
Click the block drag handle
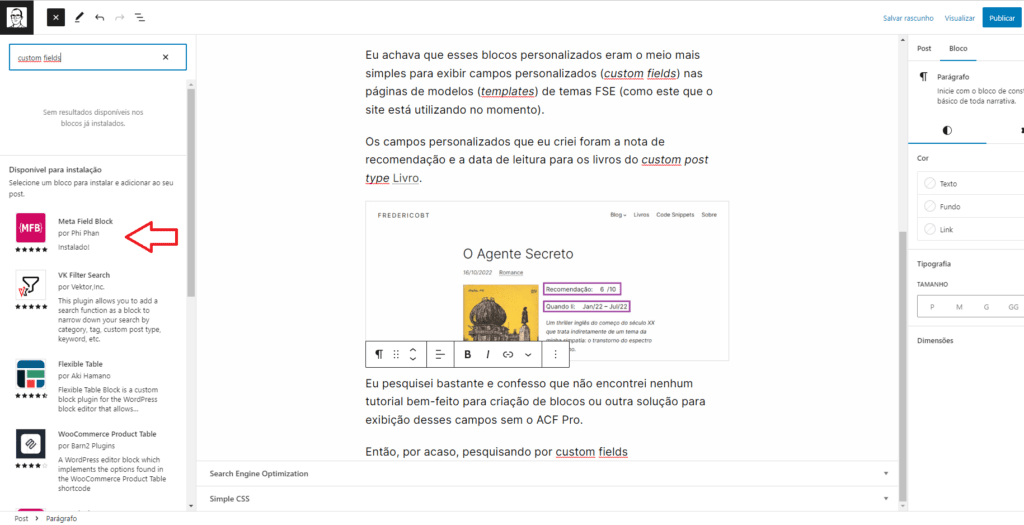click(396, 355)
